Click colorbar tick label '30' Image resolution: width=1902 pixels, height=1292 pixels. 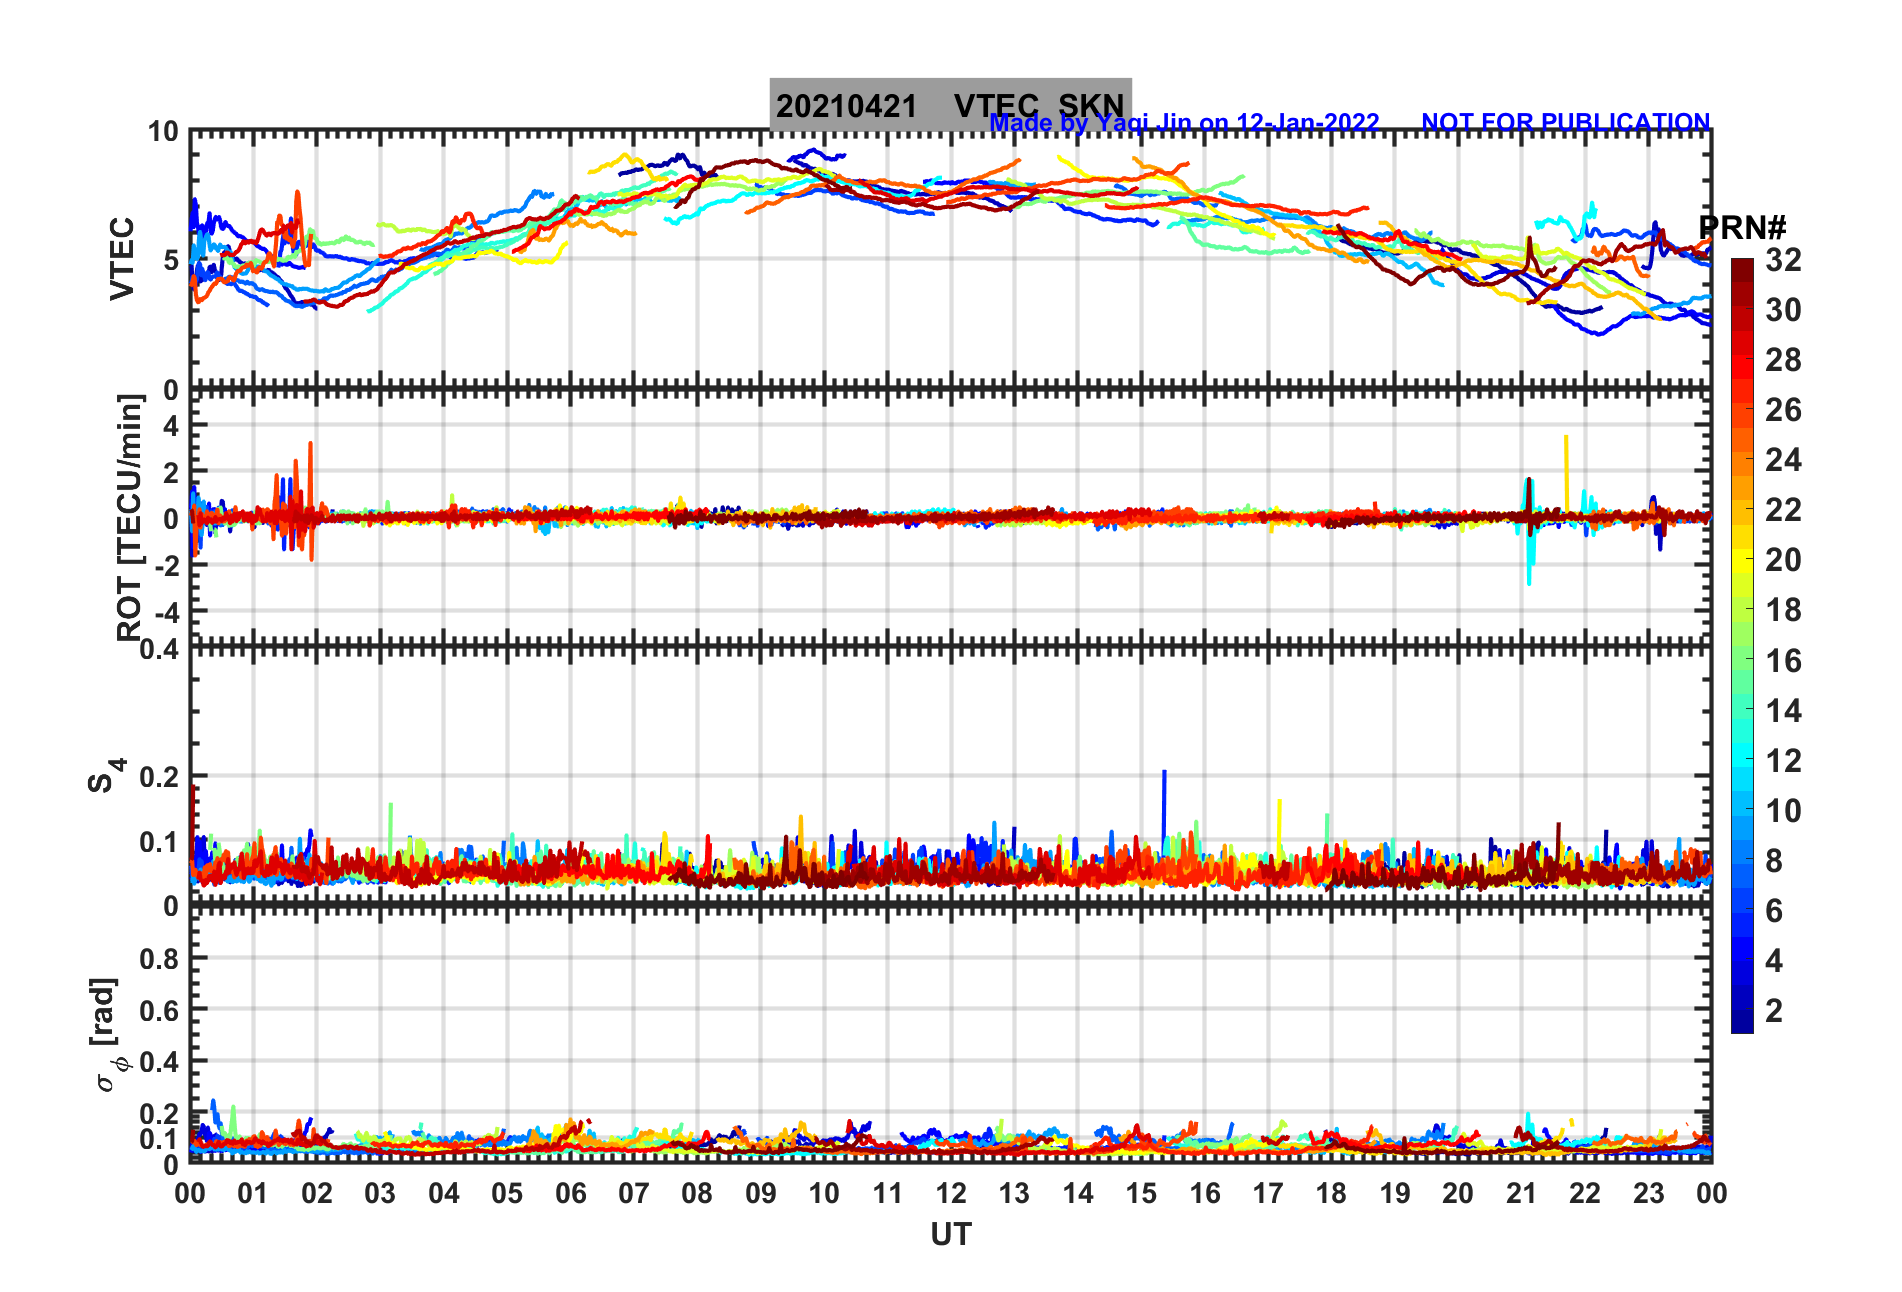click(x=1783, y=310)
